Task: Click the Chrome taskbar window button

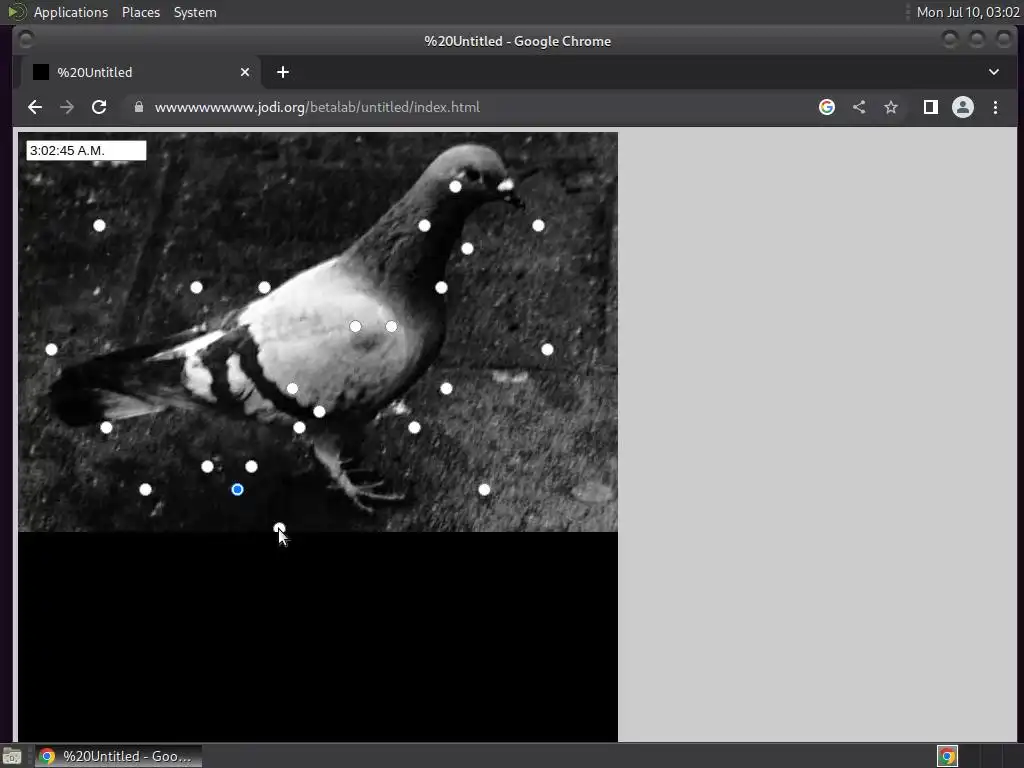Action: click(x=118, y=756)
